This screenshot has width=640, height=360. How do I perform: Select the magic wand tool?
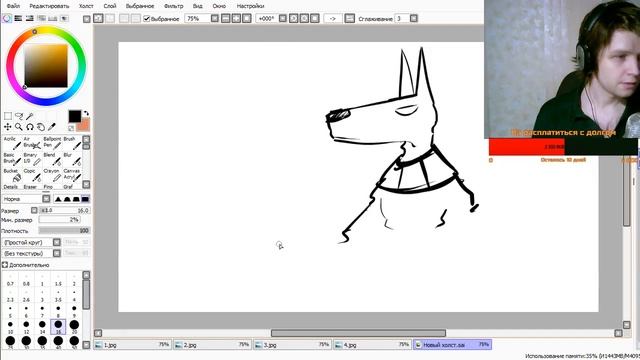coord(30,116)
